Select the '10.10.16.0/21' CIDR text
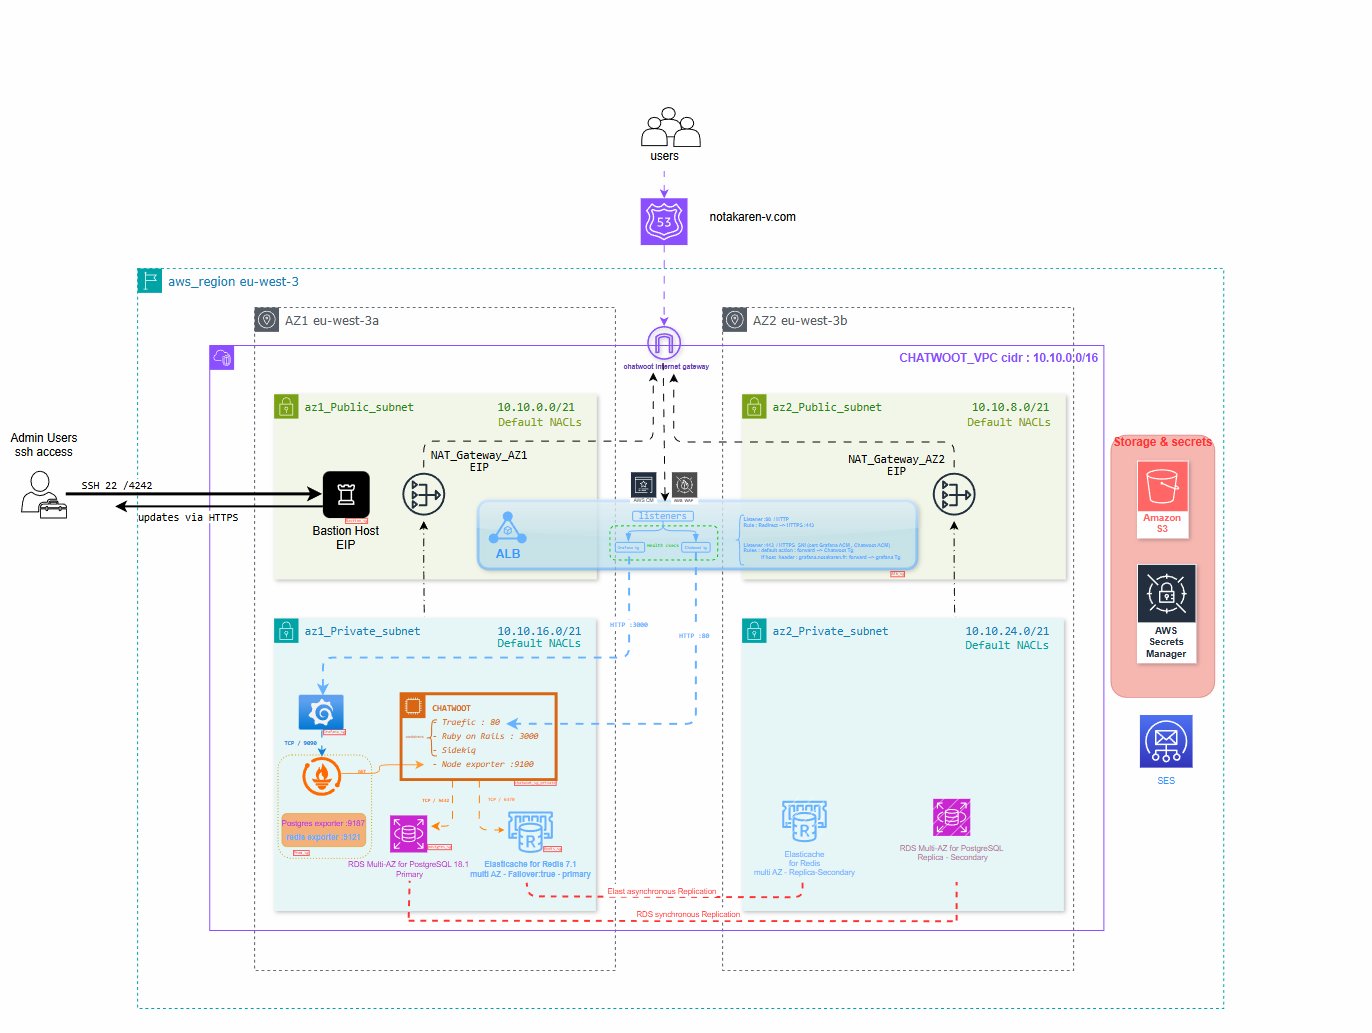Viewport: 1372px width, 1033px height. (x=539, y=631)
